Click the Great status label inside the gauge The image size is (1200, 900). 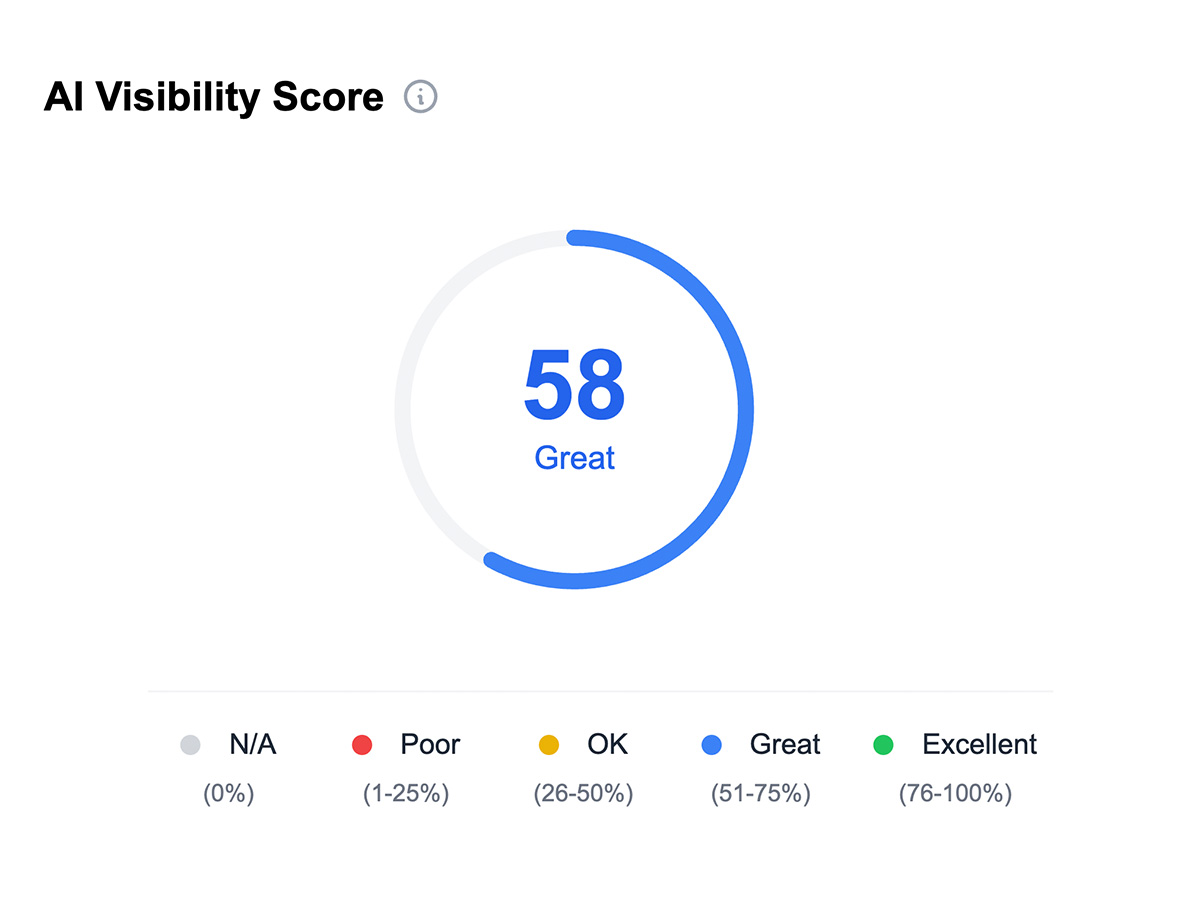[574, 458]
